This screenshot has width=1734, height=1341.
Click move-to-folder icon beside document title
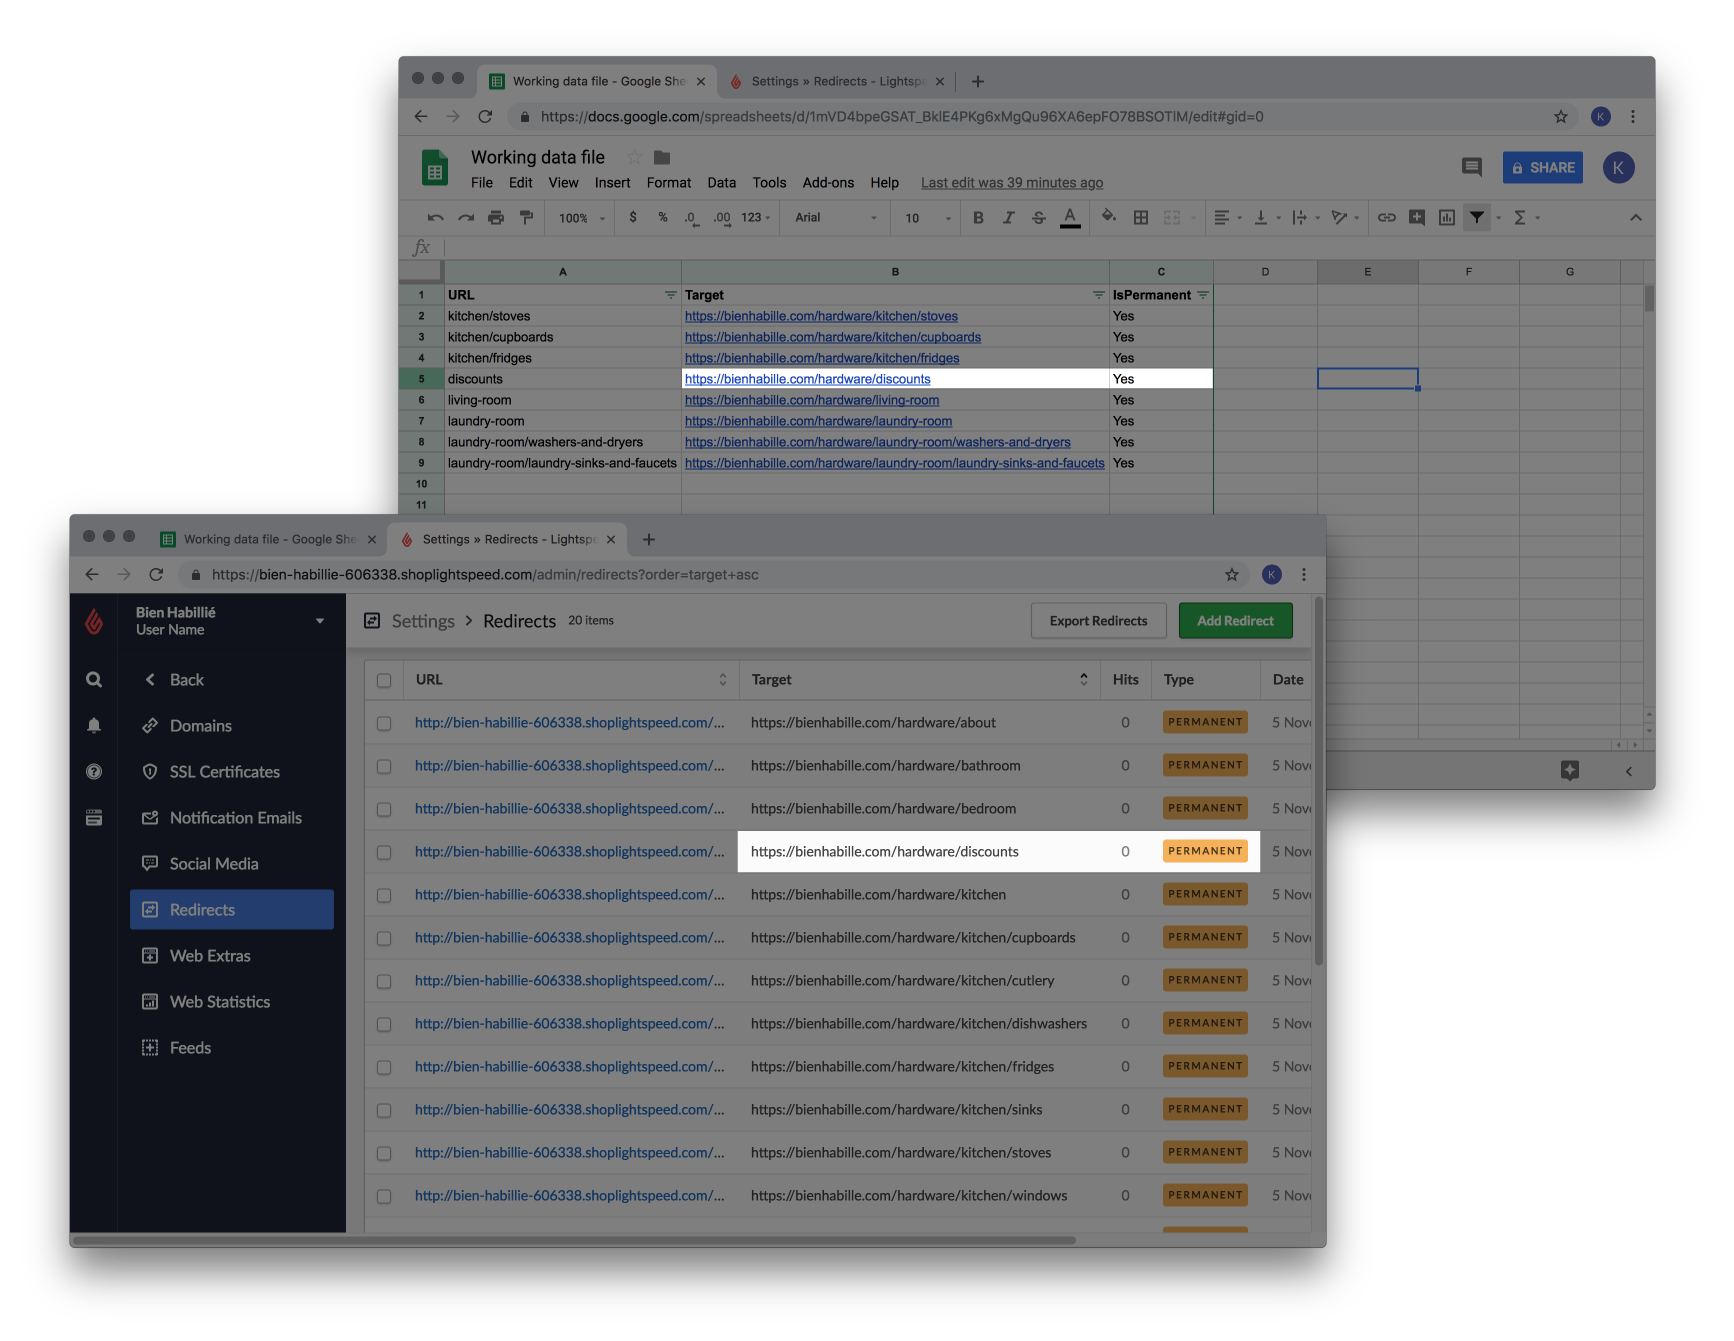pos(662,157)
